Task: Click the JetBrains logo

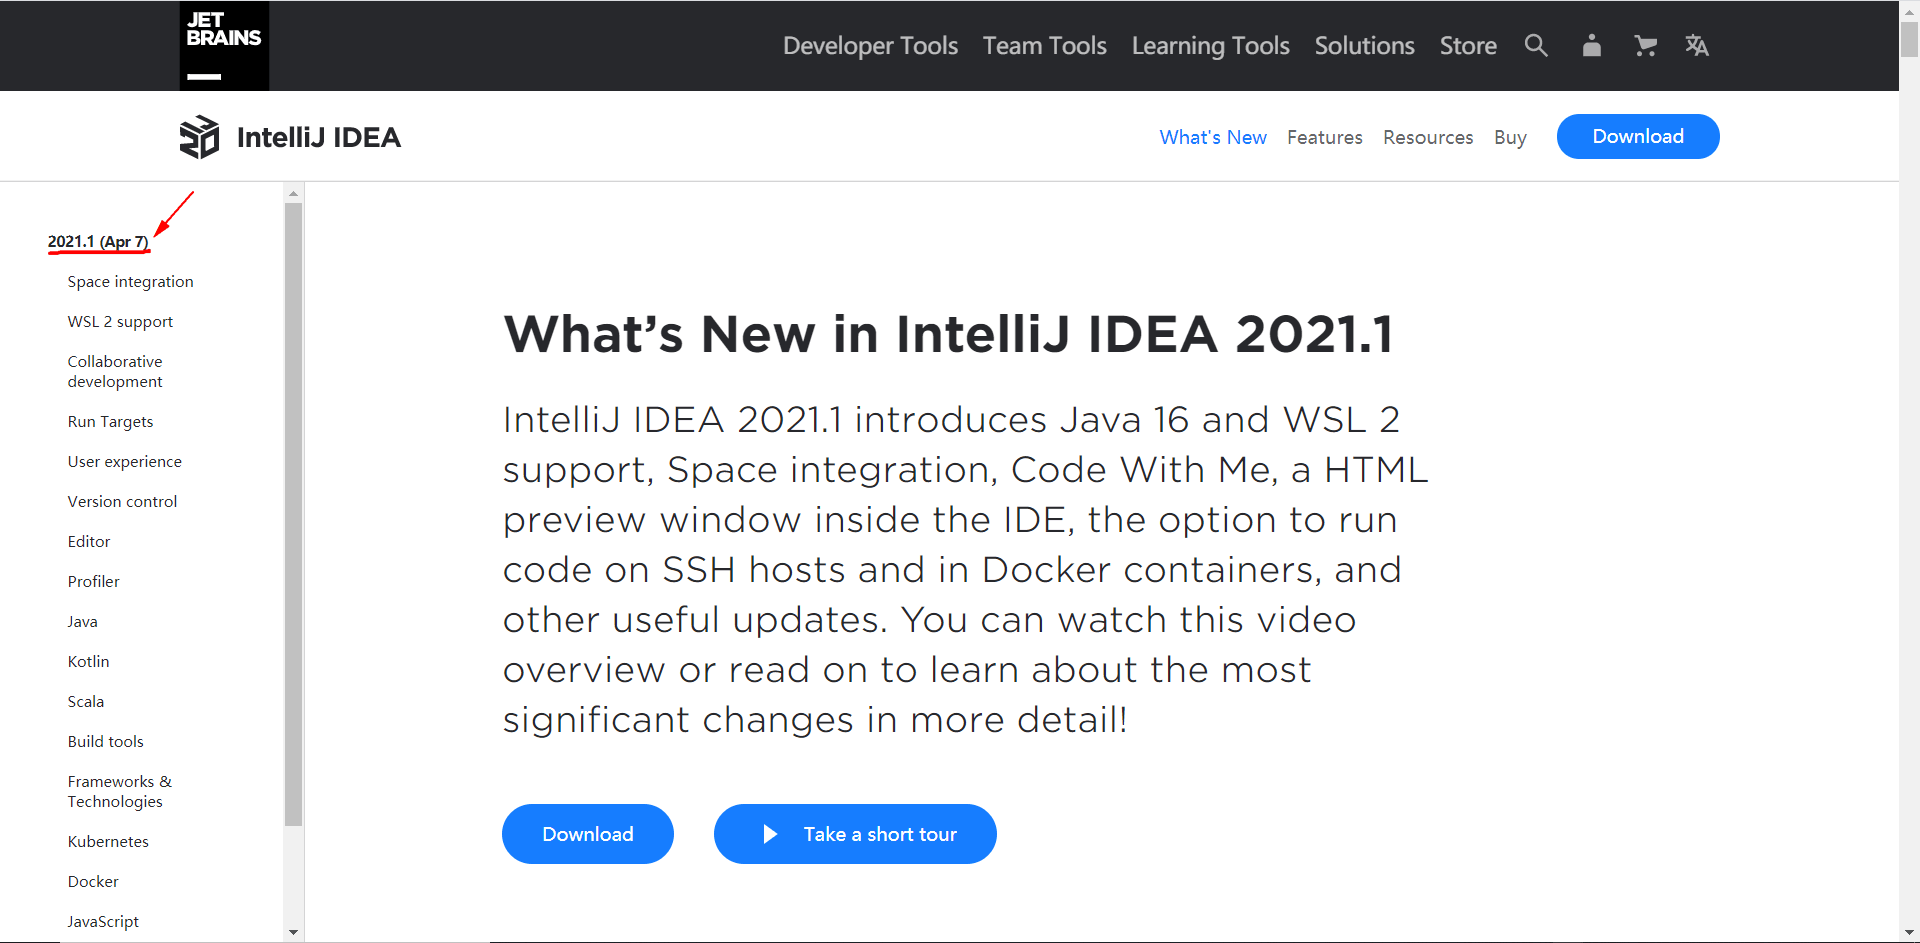Action: click(x=224, y=46)
